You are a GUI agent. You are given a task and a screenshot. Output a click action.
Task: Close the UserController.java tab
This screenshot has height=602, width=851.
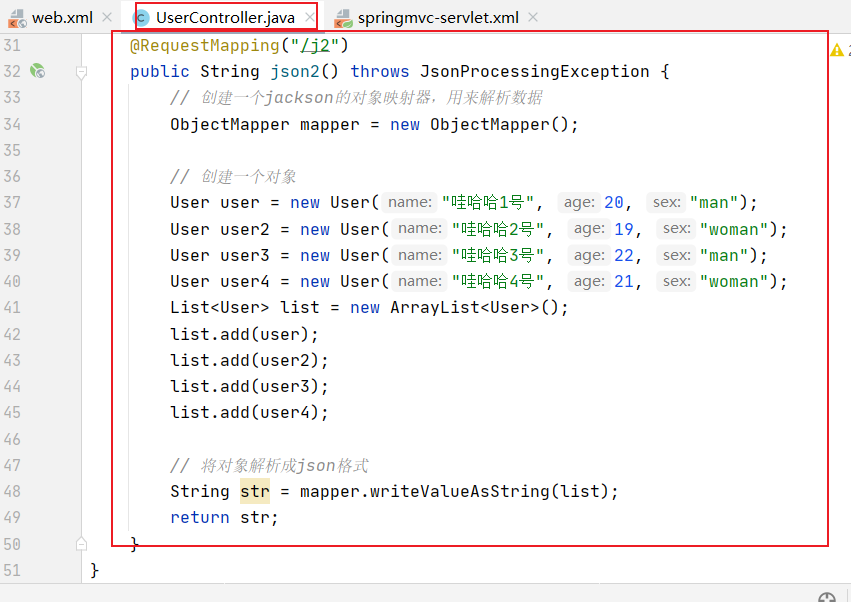point(309,17)
